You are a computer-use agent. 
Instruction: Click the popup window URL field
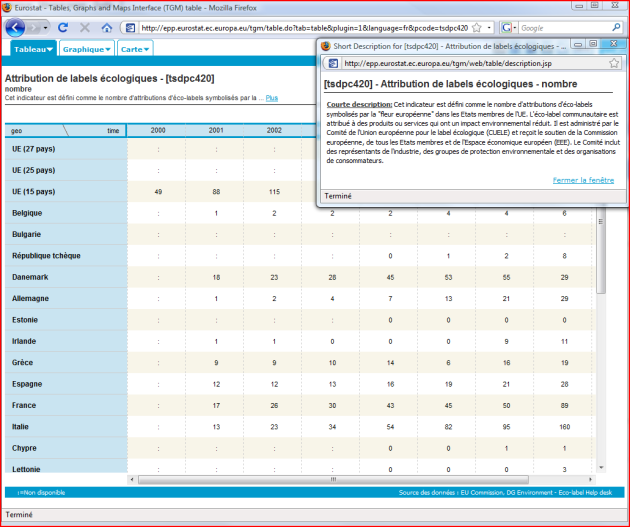coord(474,63)
